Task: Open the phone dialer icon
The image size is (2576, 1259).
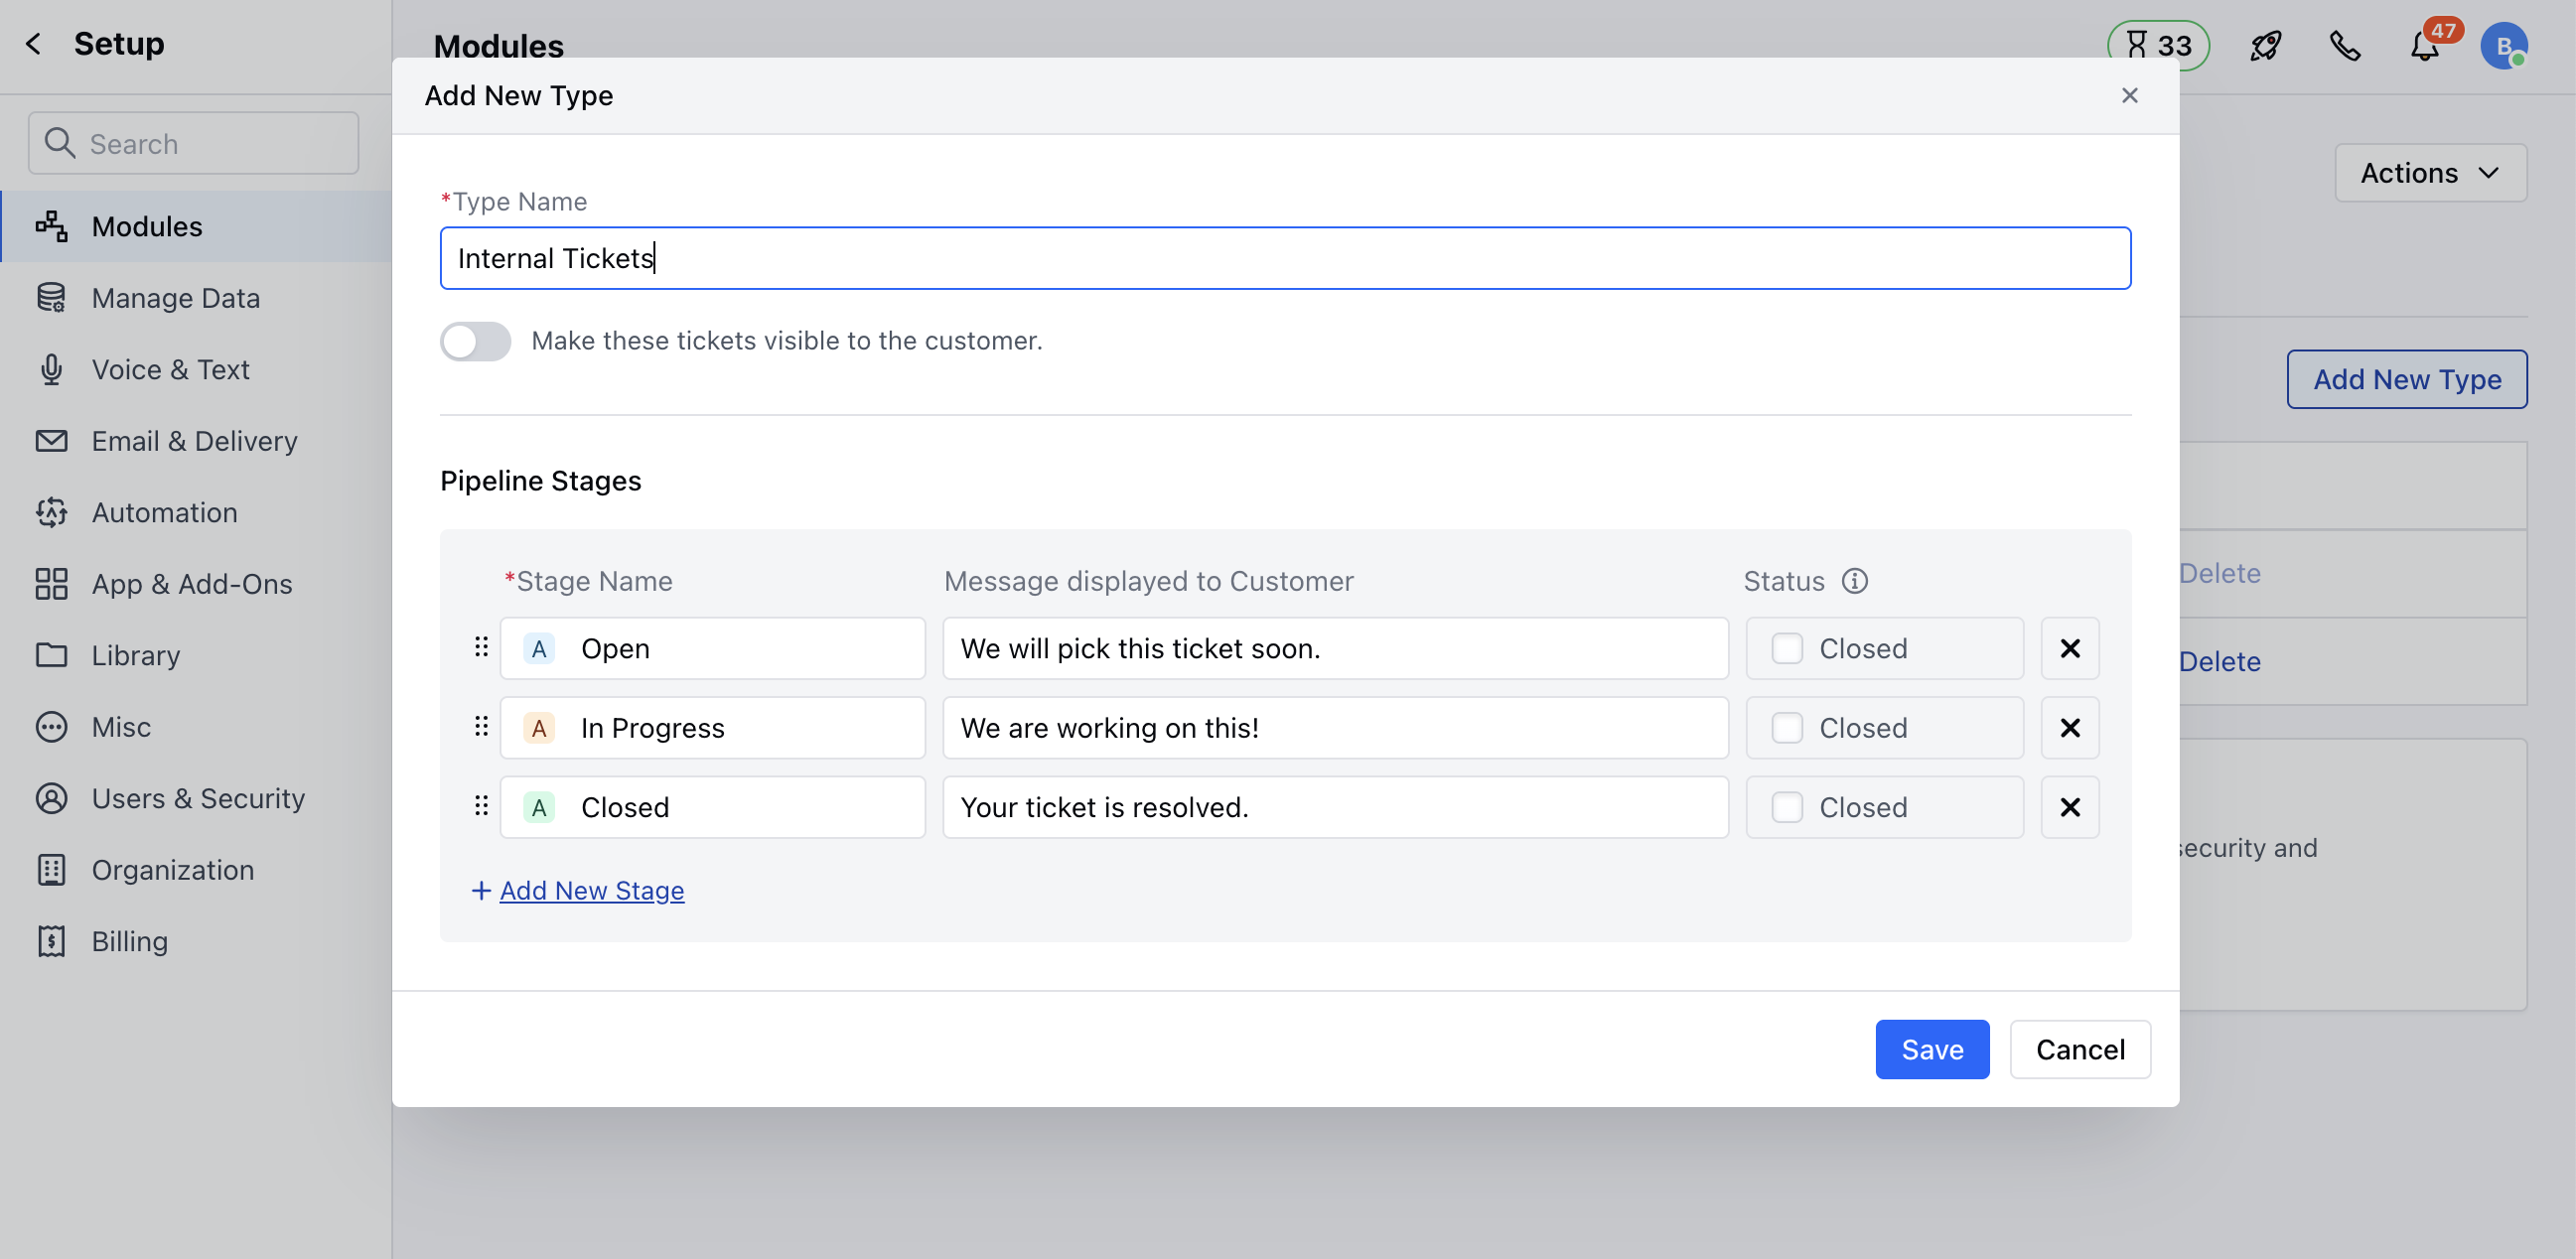Action: coord(2344,46)
